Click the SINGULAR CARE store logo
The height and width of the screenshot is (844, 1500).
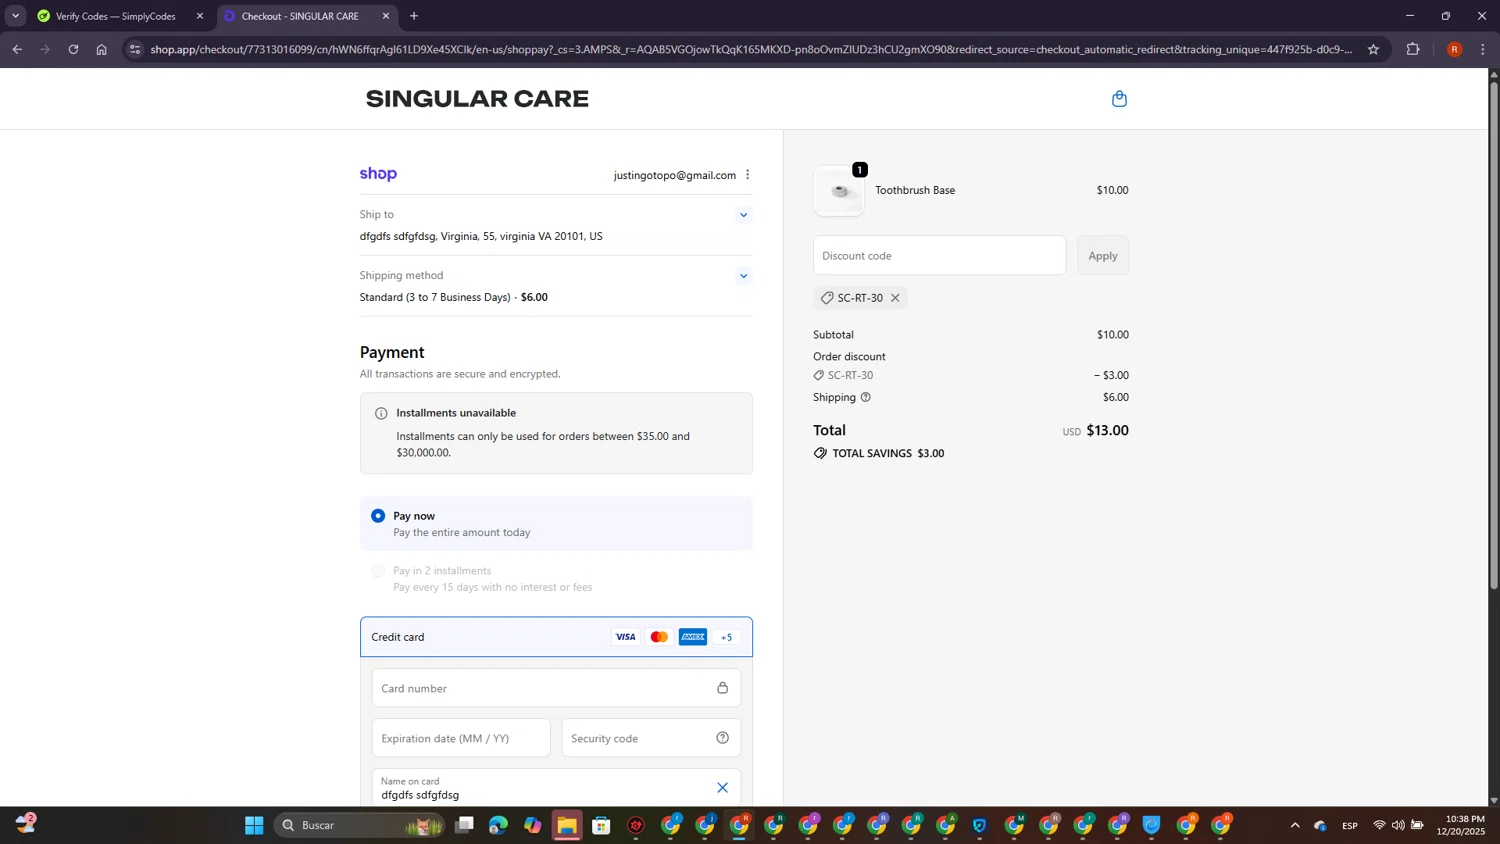pyautogui.click(x=477, y=98)
